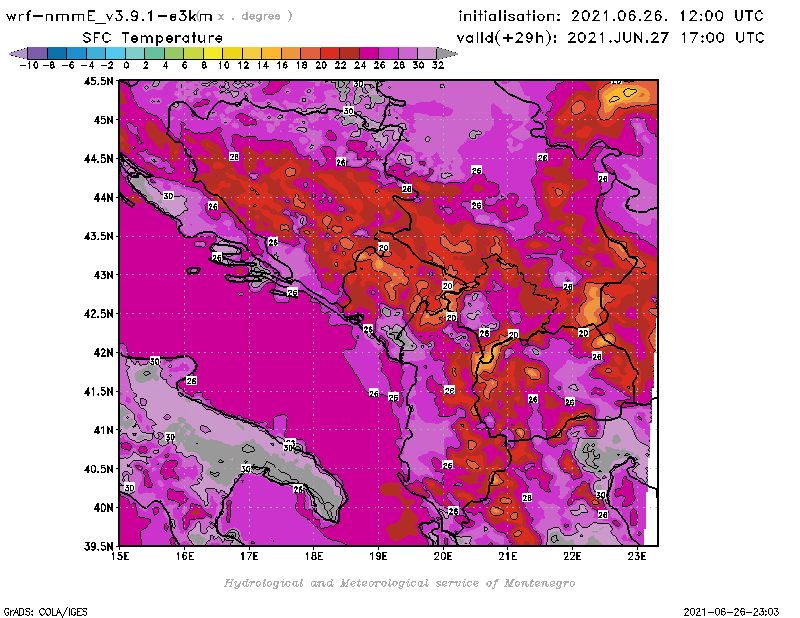Click the 43.5N latitude axis label
The height and width of the screenshot is (618, 800).
click(x=98, y=236)
